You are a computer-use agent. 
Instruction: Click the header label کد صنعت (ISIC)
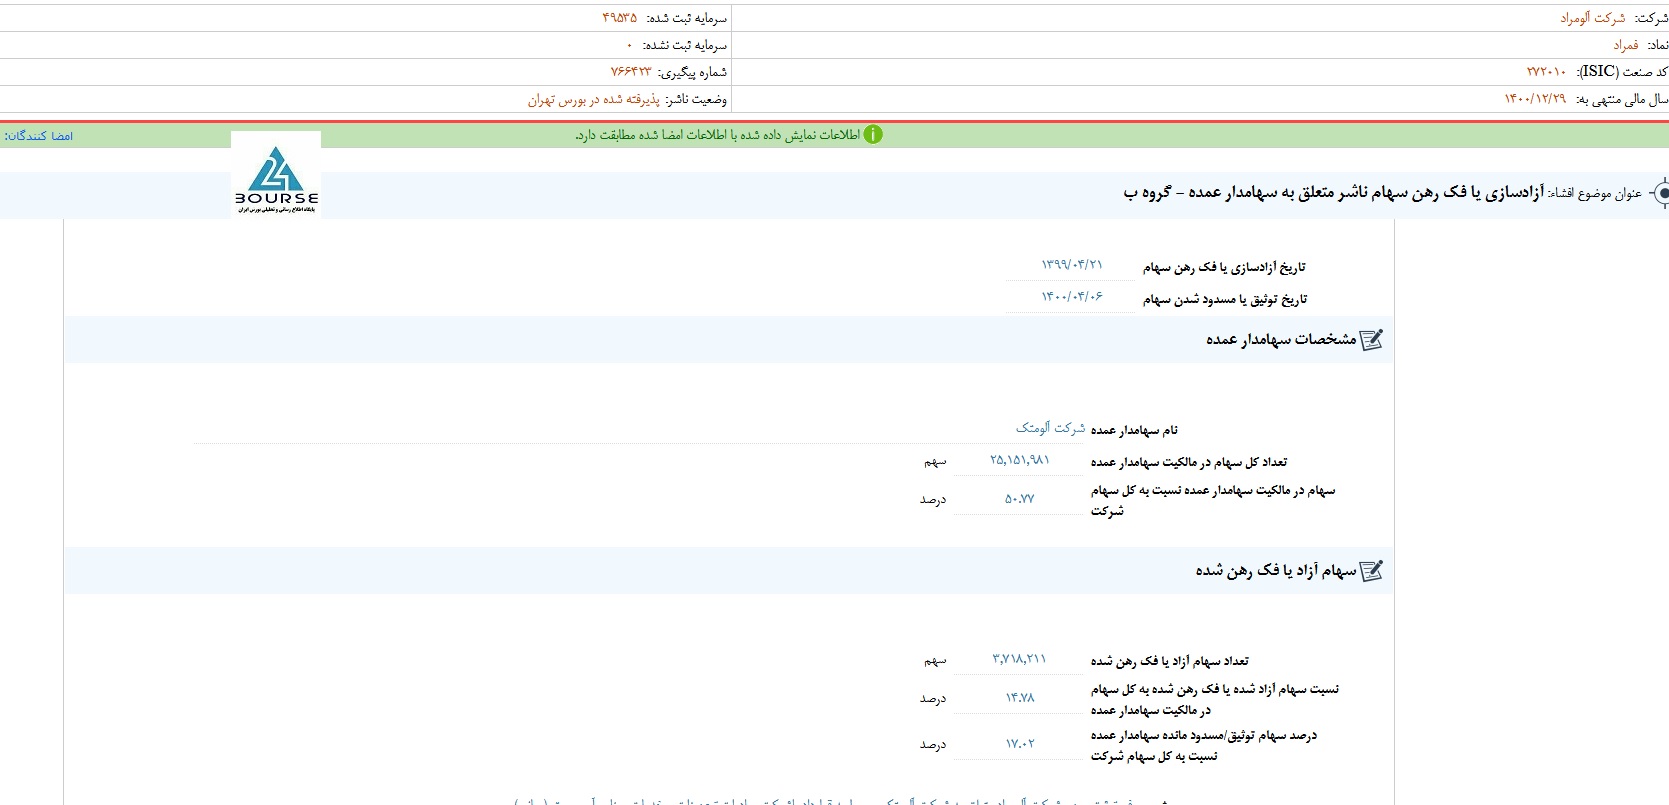click(1621, 72)
